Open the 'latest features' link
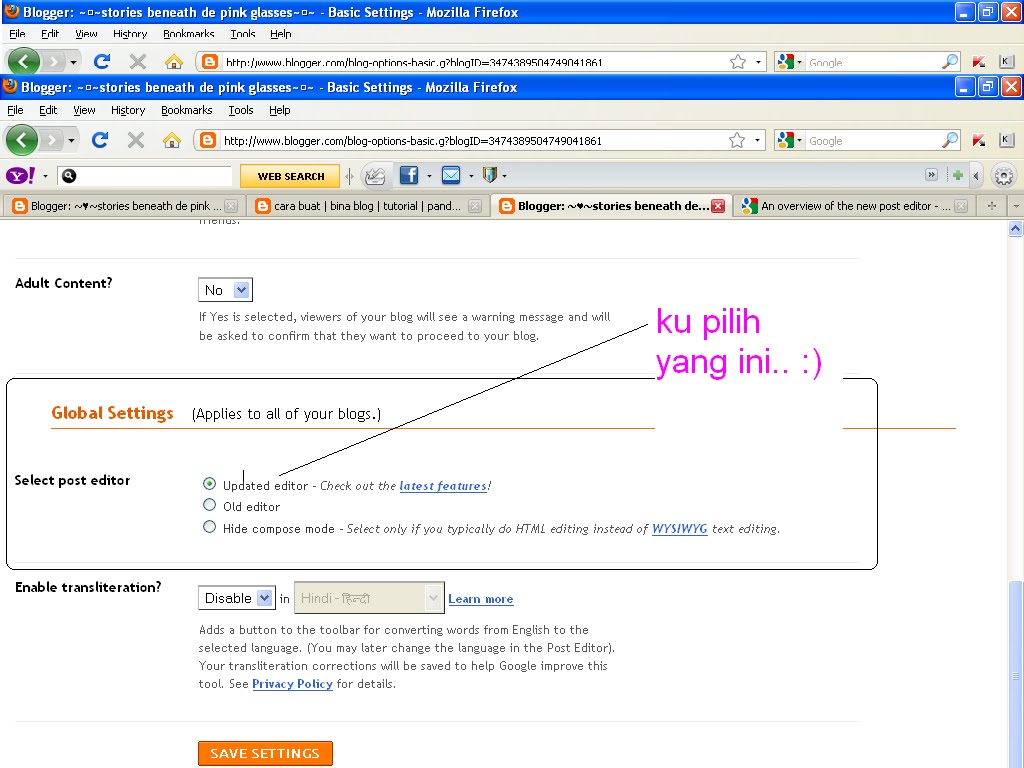The height and width of the screenshot is (768, 1024). coord(443,485)
